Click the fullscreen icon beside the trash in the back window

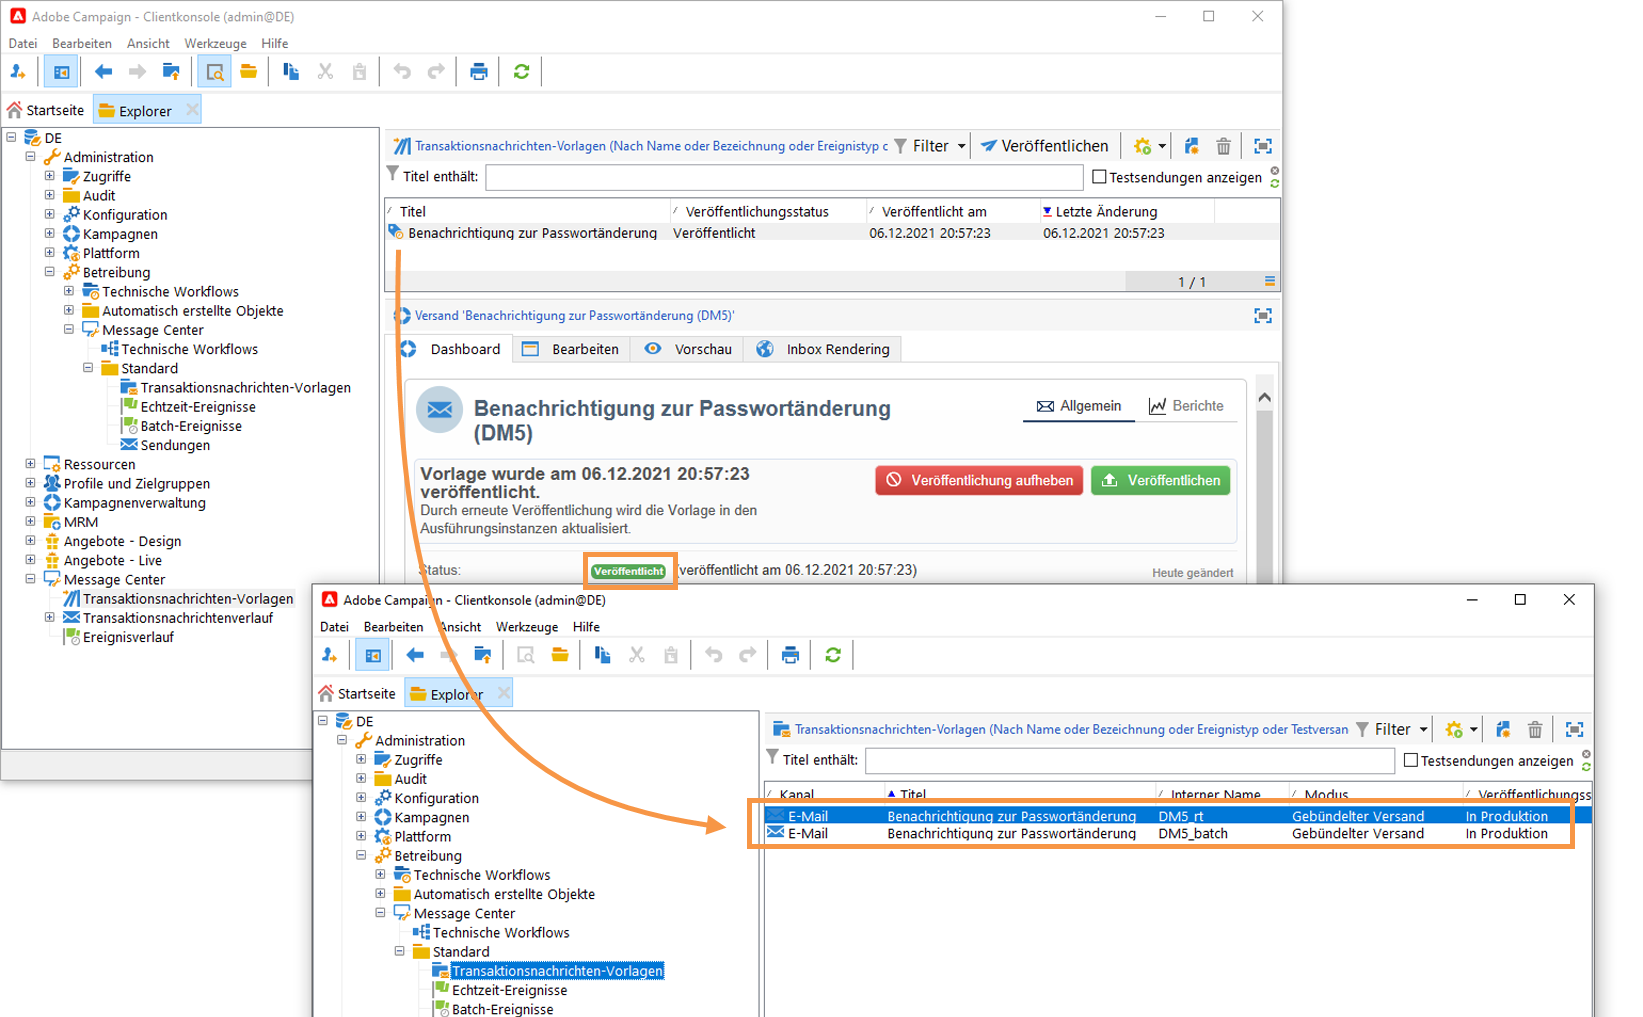point(1263,147)
